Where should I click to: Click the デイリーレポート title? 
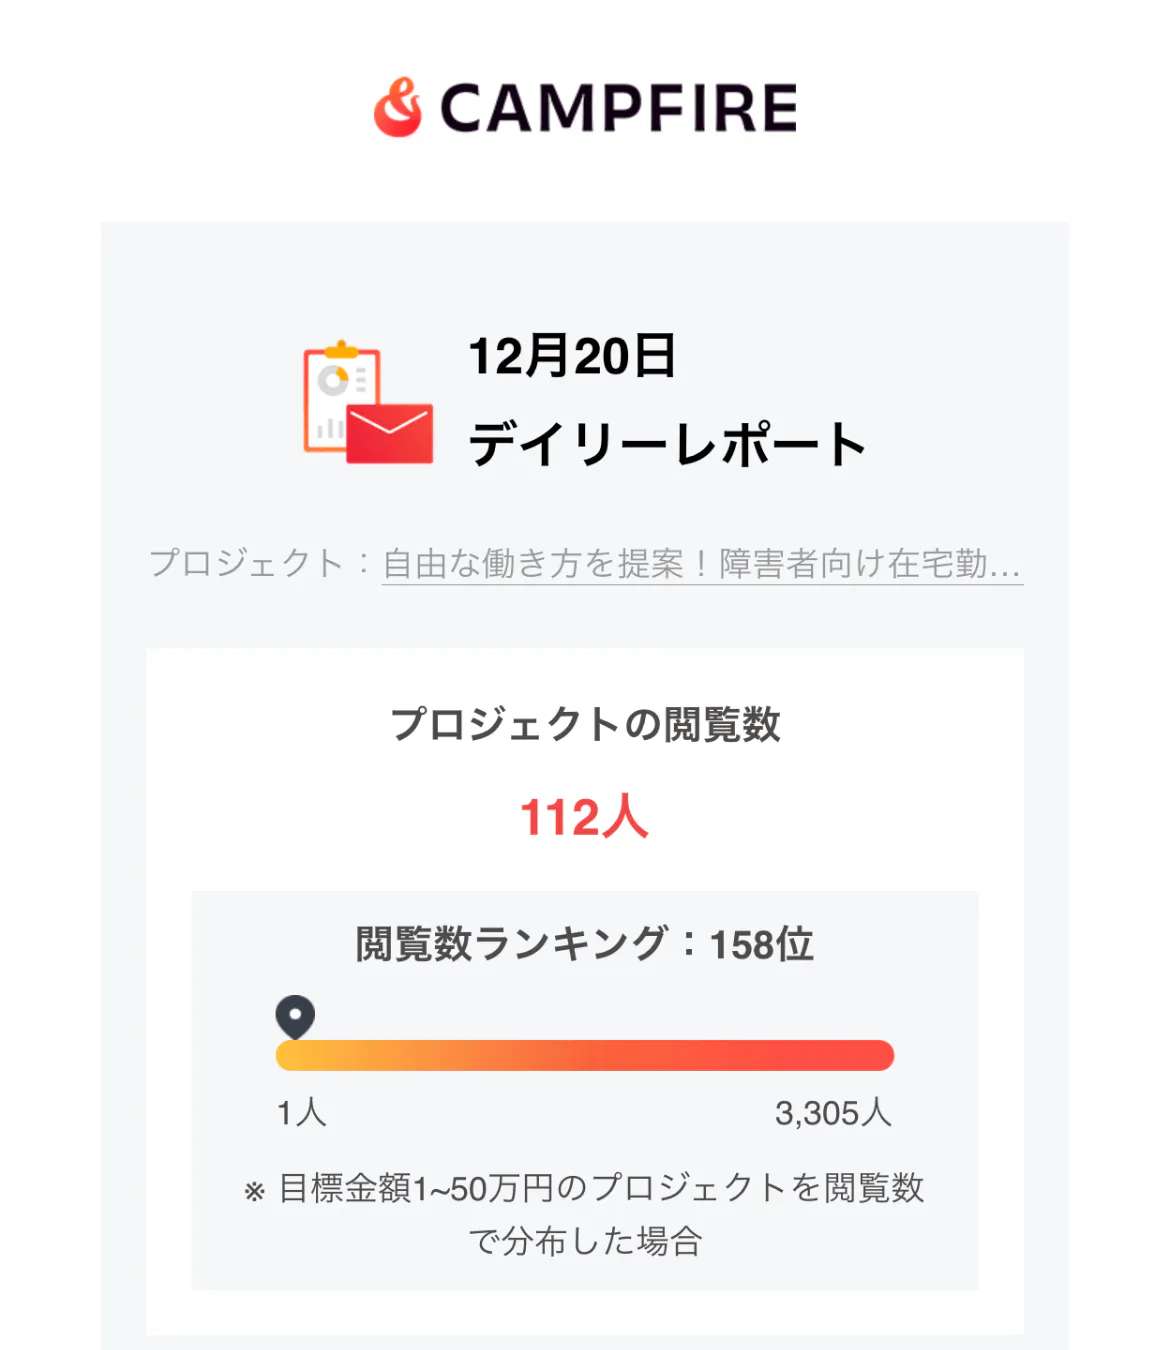(667, 444)
